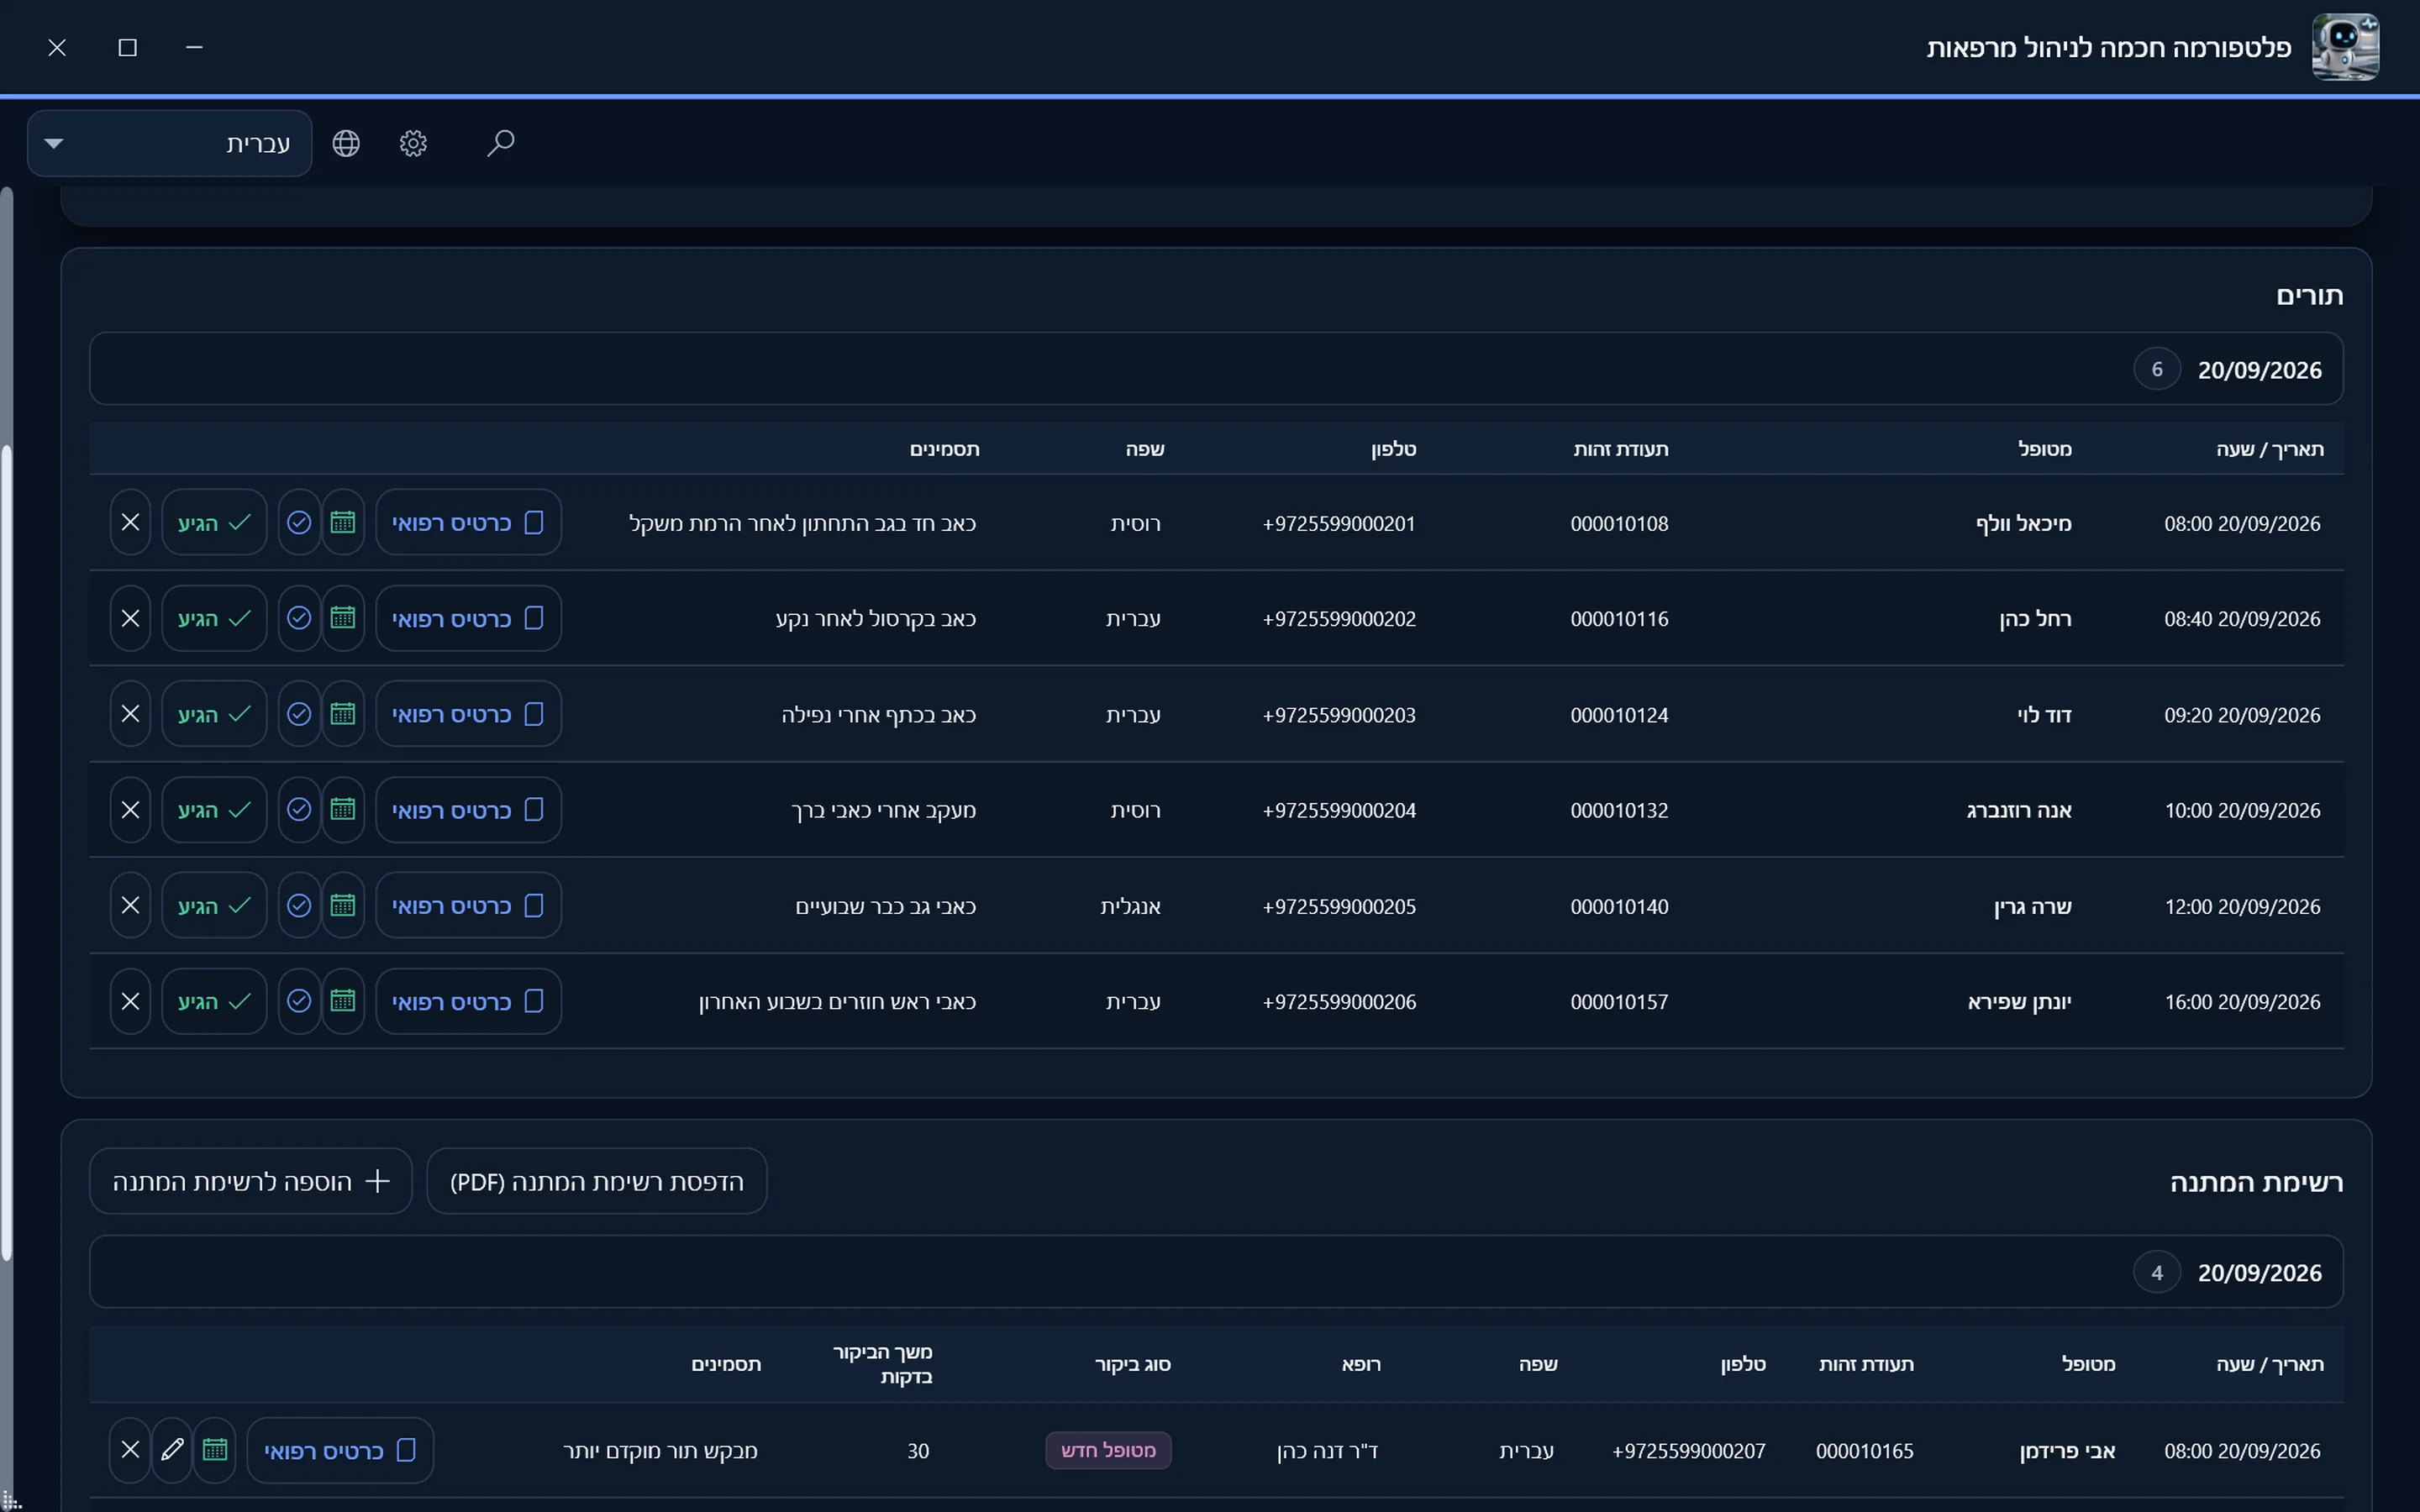Open כרטיס רפואי for דוד לוי
Screen dimensions: 2420x1512
(468, 714)
